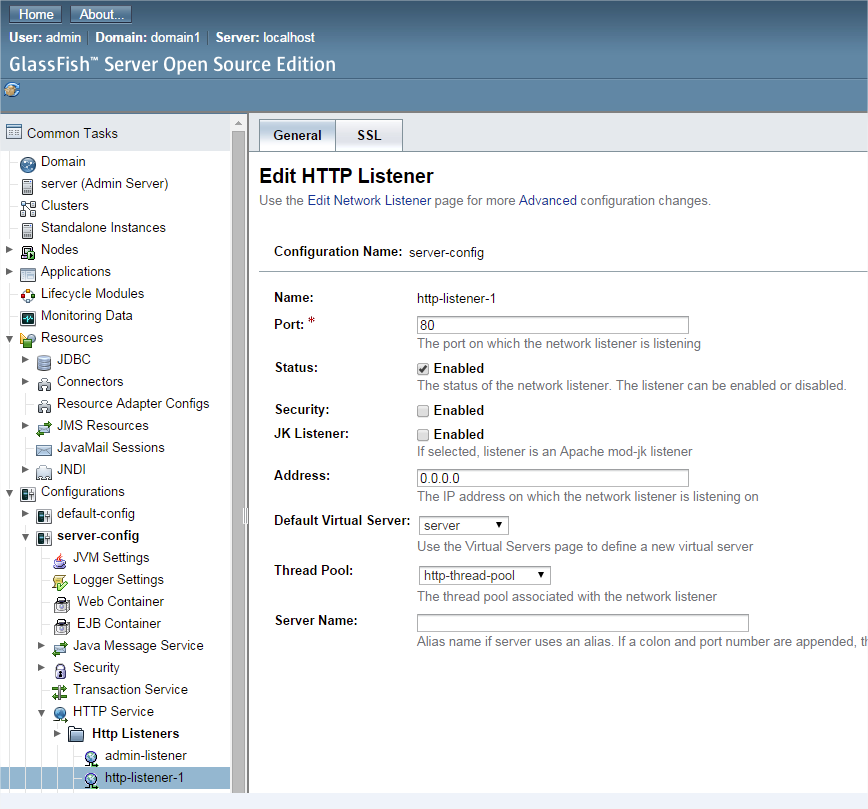Click the Logger Settings icon
This screenshot has width=868, height=809.
[60, 580]
